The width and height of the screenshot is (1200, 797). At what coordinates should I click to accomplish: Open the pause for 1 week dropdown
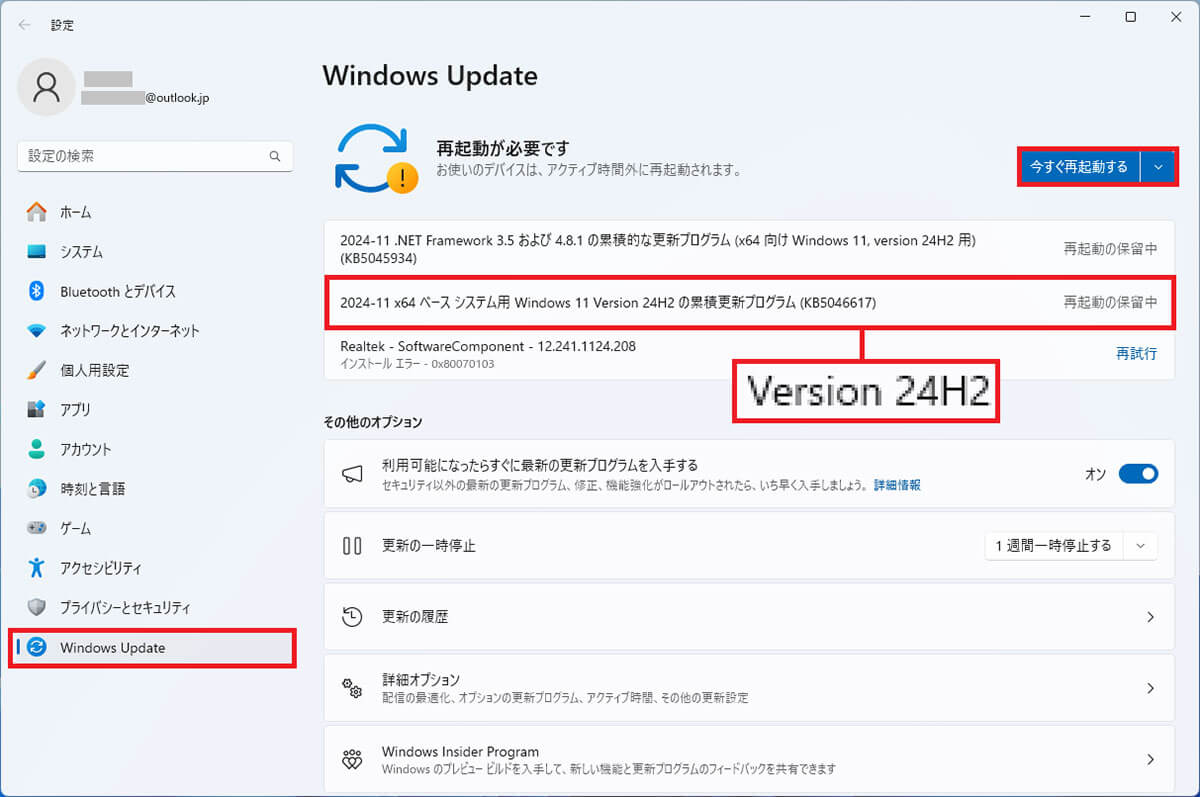1071,546
